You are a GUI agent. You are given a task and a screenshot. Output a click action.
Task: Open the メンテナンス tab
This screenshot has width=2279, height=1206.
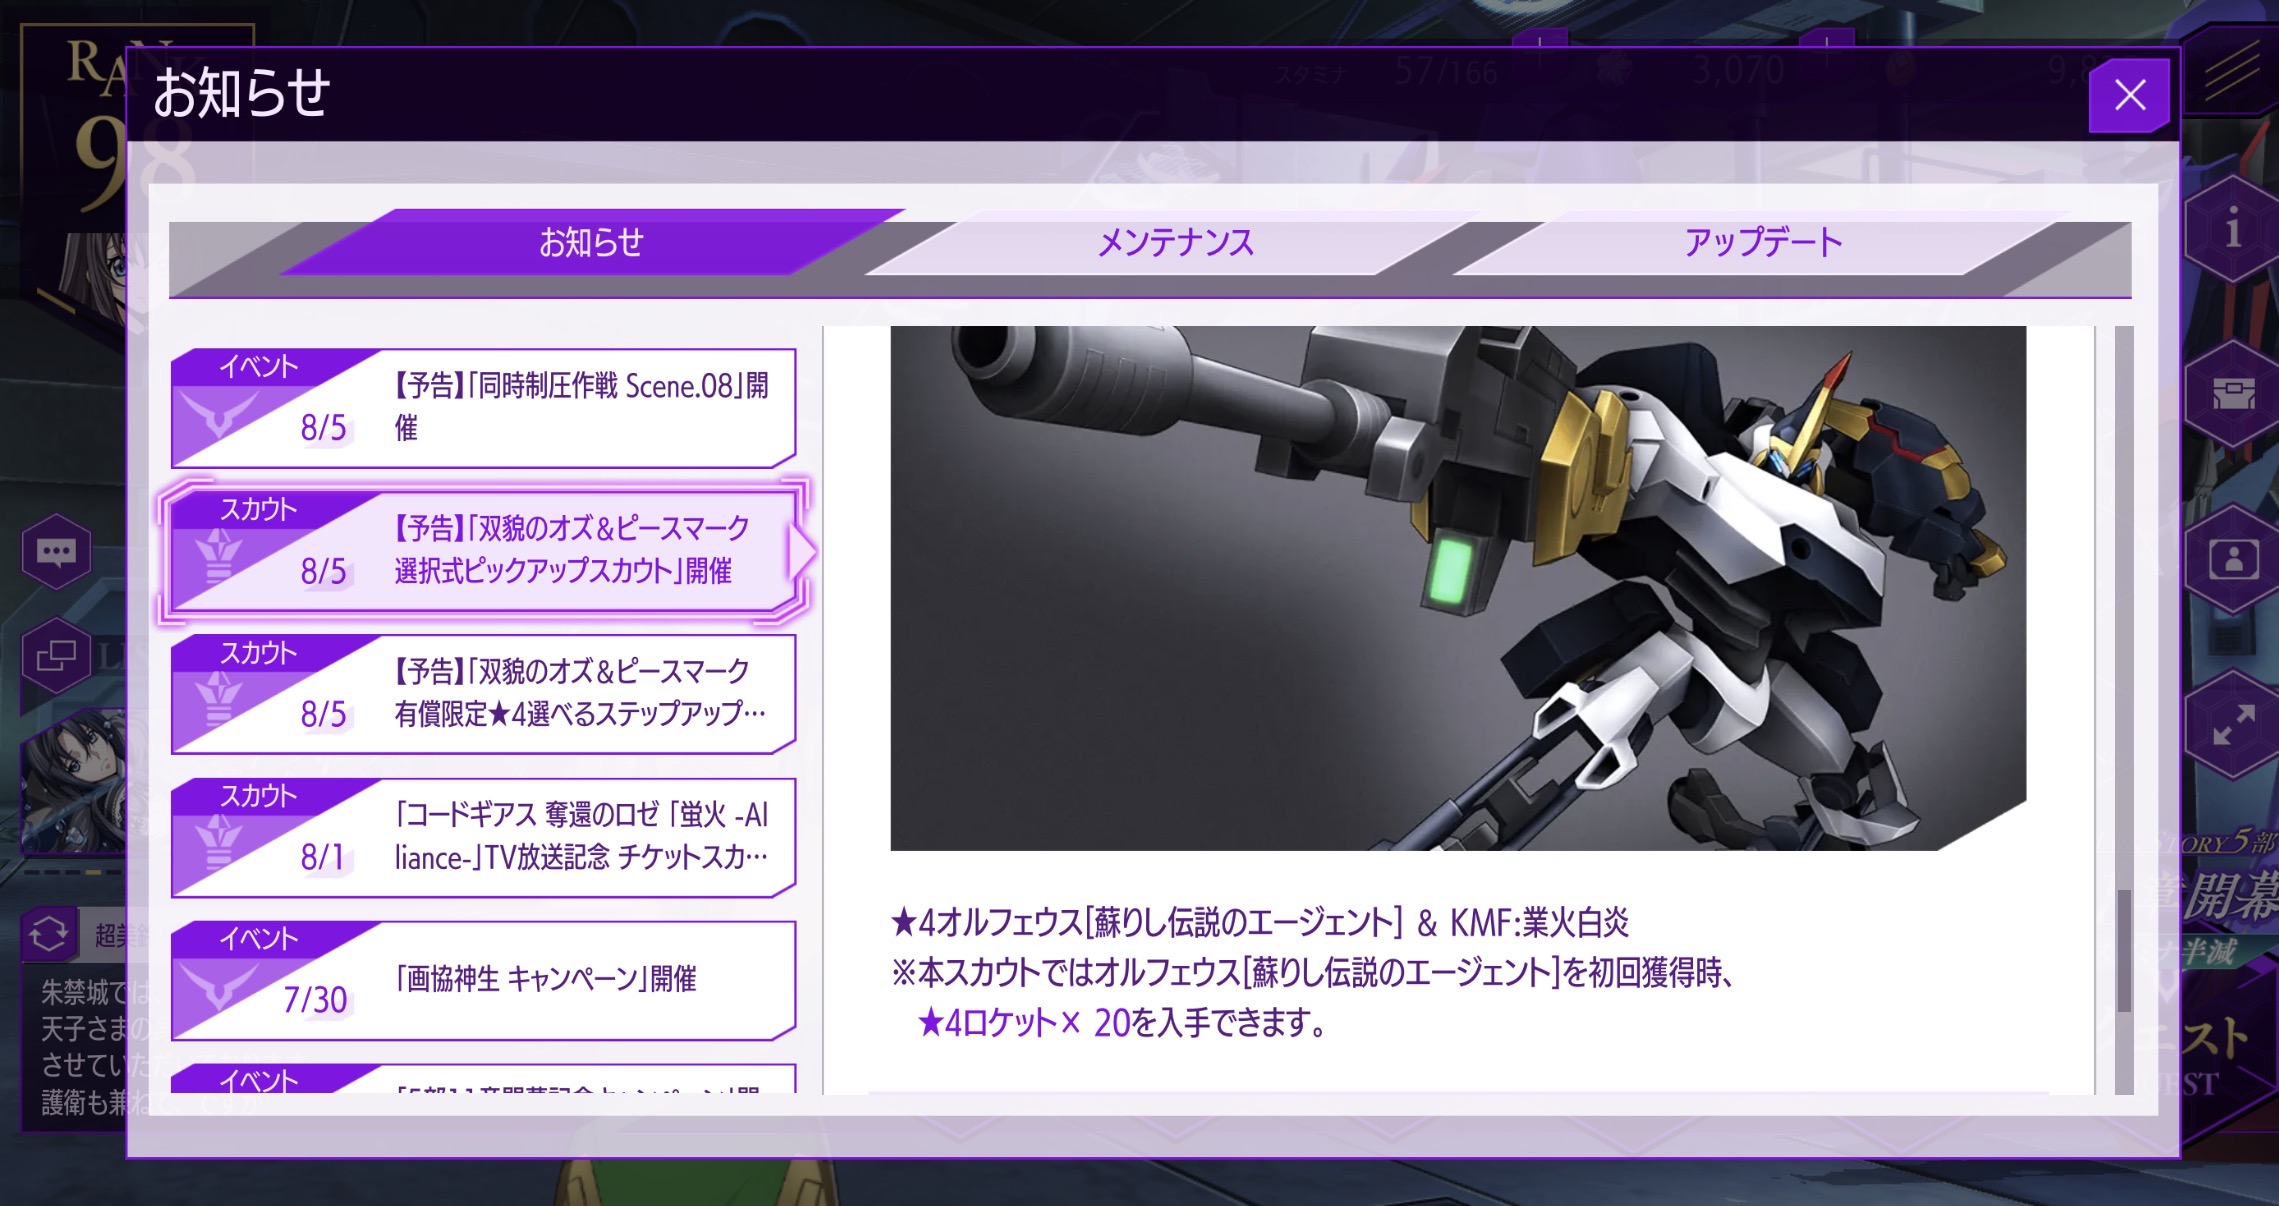pos(1175,242)
